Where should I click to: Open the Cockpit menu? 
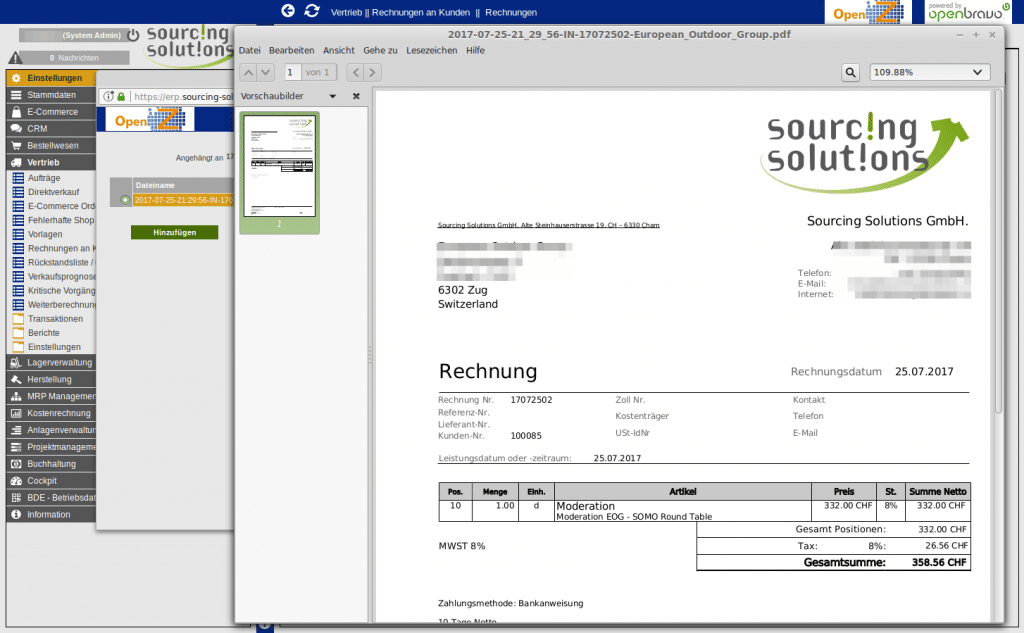coord(51,481)
